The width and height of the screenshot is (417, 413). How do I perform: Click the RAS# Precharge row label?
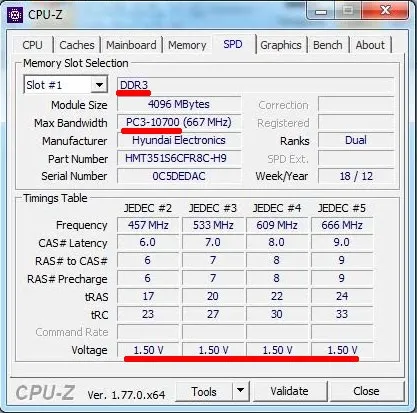(x=67, y=279)
